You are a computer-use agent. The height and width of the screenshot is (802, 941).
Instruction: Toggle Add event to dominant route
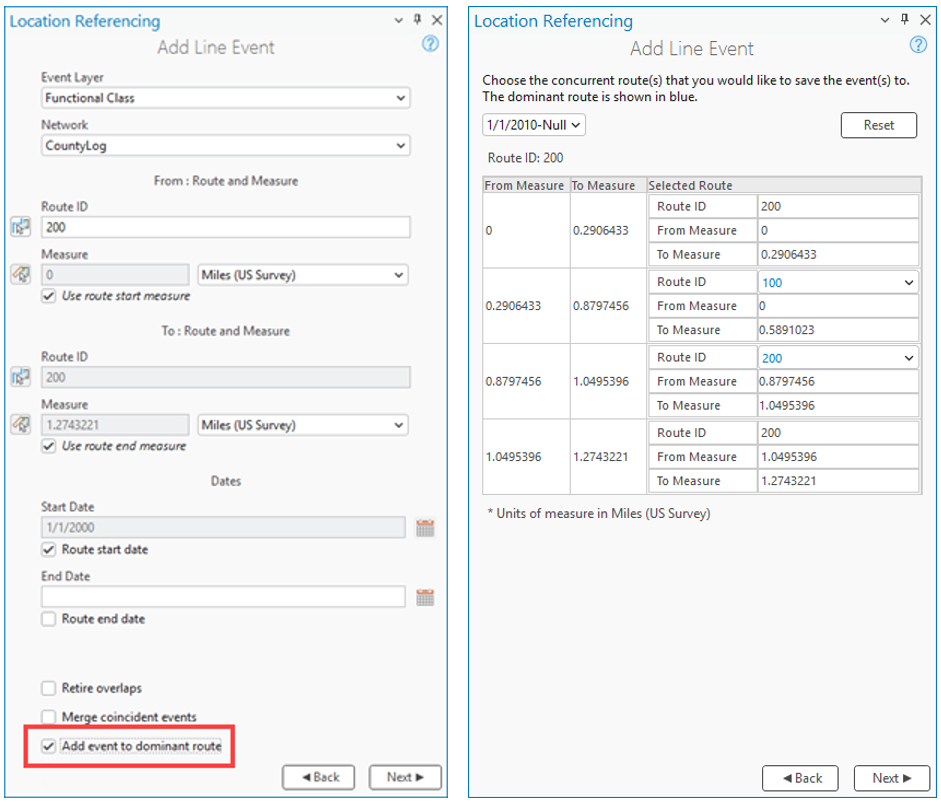(x=49, y=746)
